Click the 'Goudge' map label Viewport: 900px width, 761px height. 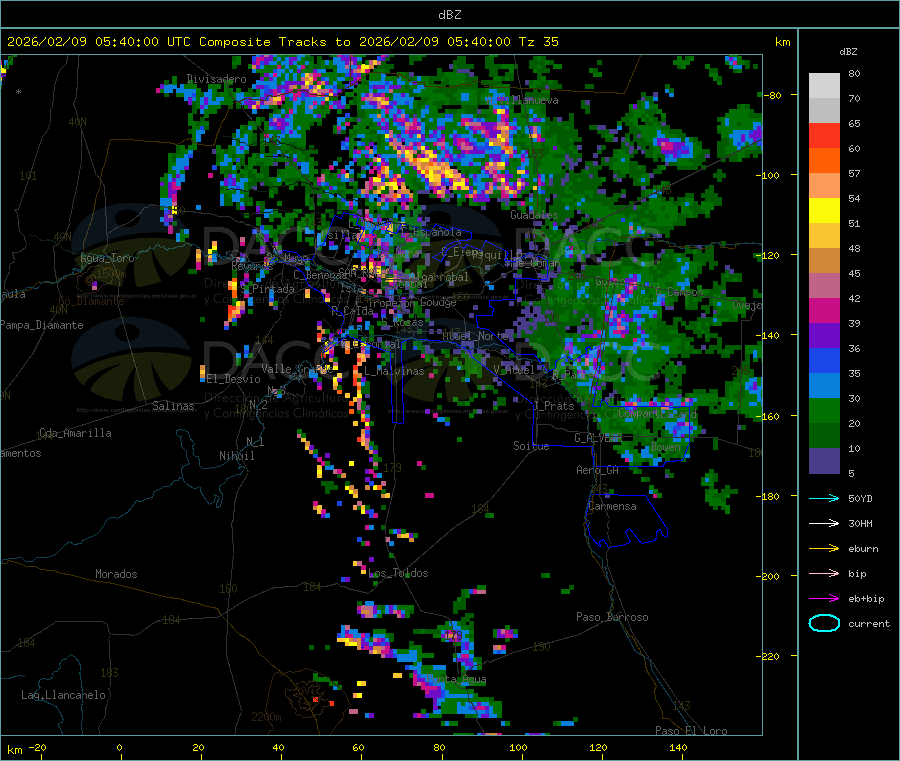point(438,302)
